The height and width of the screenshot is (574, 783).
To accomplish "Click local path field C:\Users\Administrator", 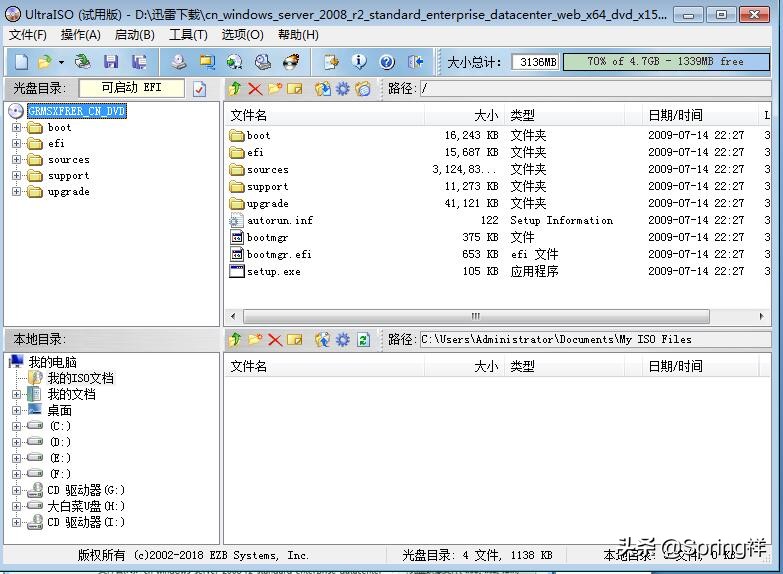I will tap(595, 340).
